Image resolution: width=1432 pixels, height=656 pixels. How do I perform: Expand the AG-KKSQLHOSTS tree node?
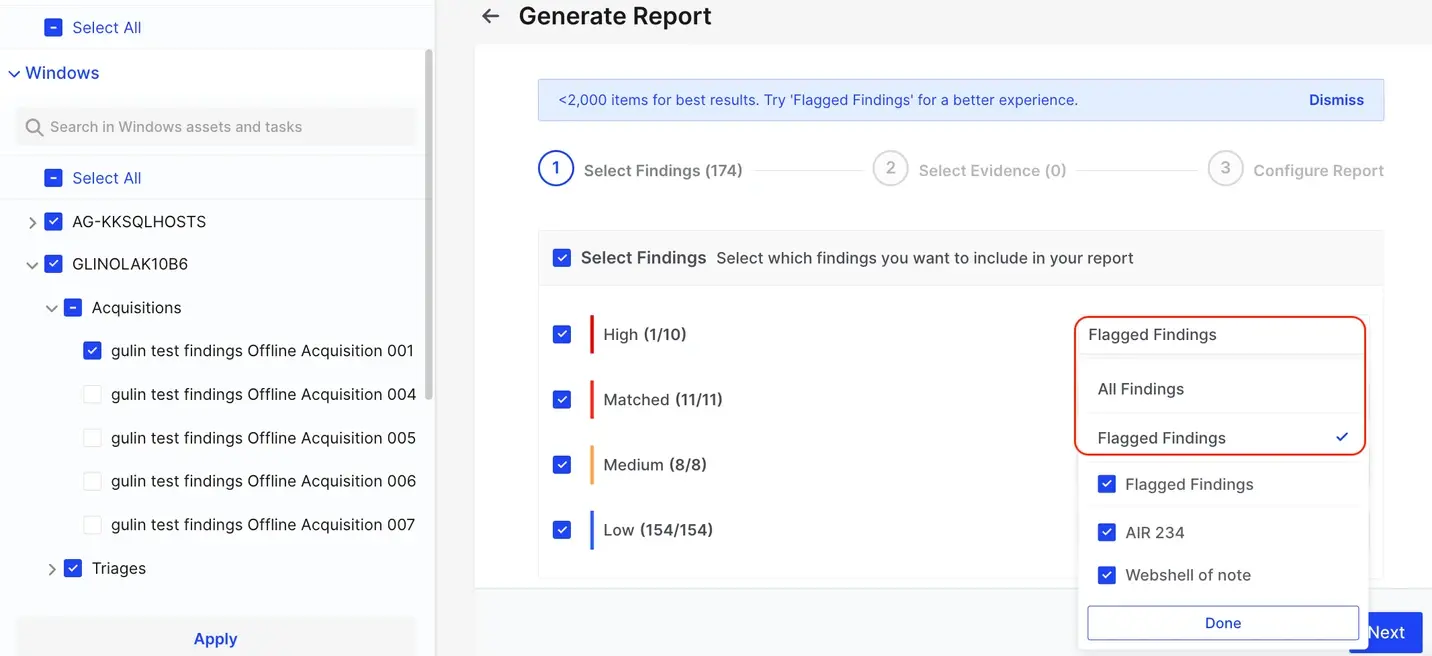[x=32, y=222]
